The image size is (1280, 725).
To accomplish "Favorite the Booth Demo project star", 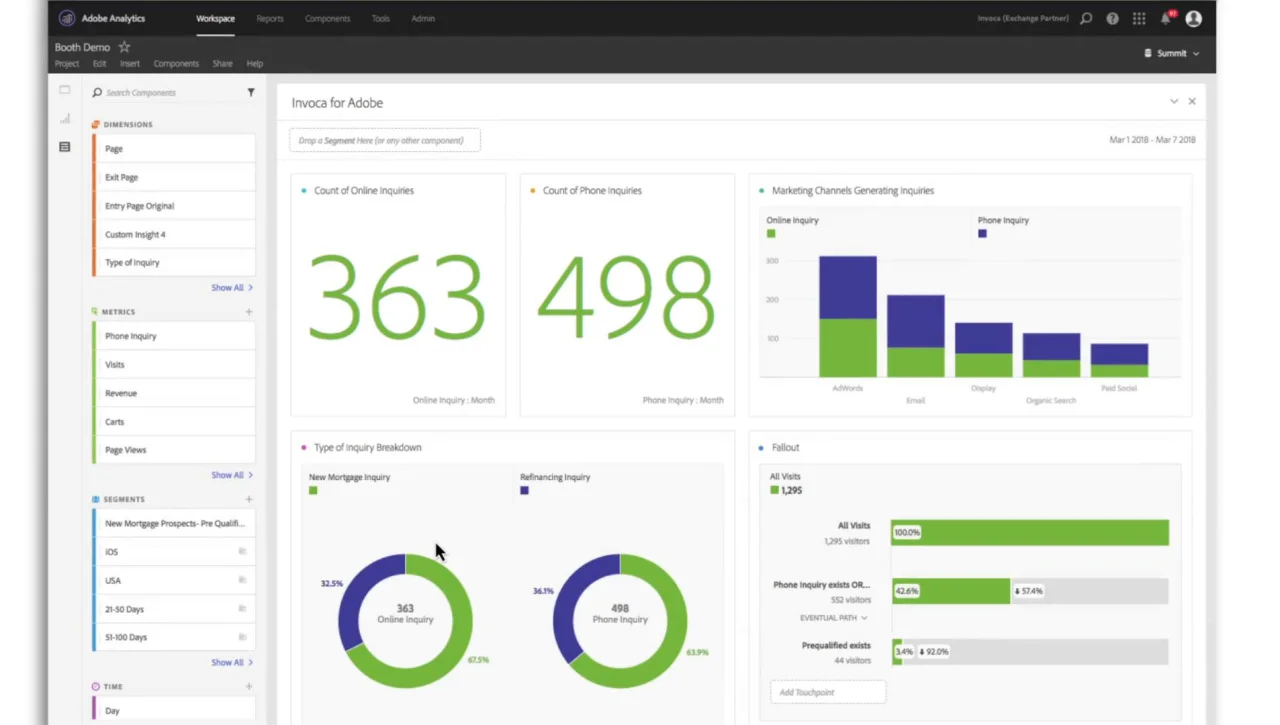I will pos(124,47).
